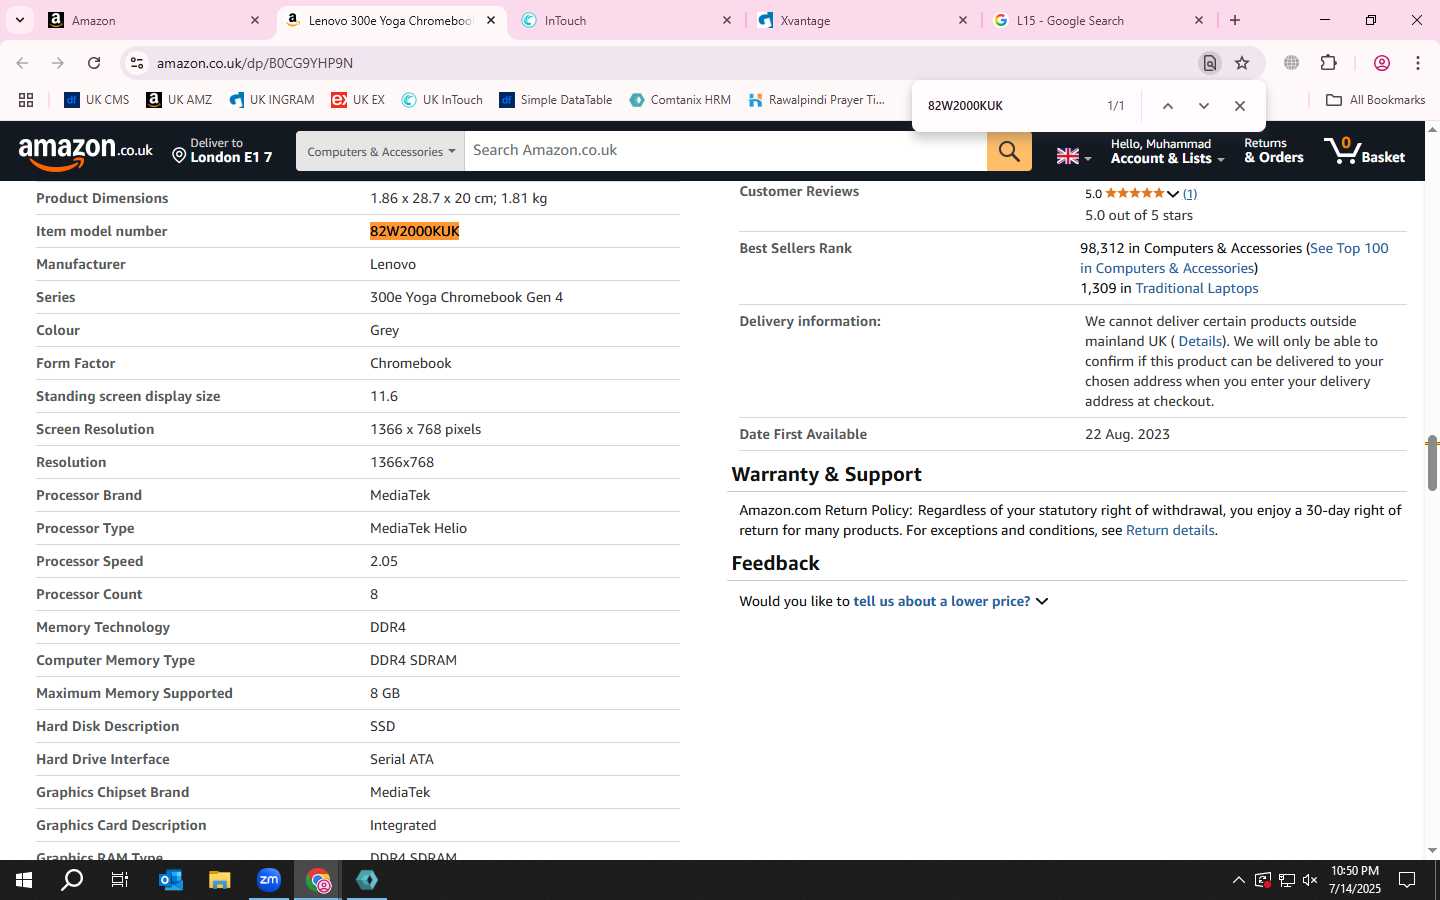Reload the current page

pyautogui.click(x=94, y=63)
